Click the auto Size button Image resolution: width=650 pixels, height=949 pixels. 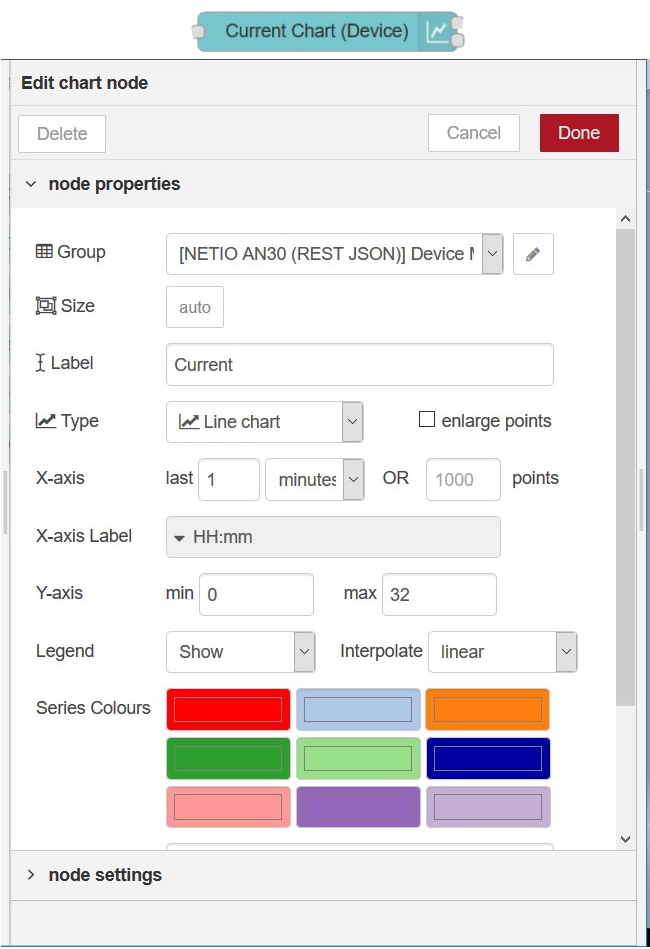coord(195,307)
